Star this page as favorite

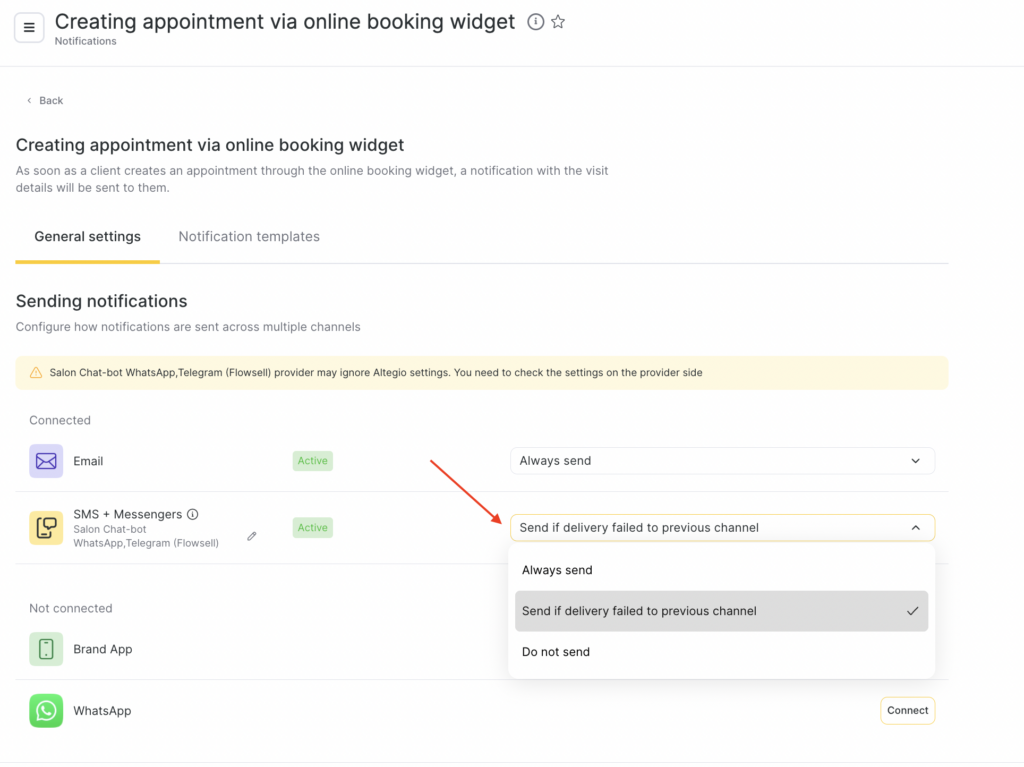558,22
